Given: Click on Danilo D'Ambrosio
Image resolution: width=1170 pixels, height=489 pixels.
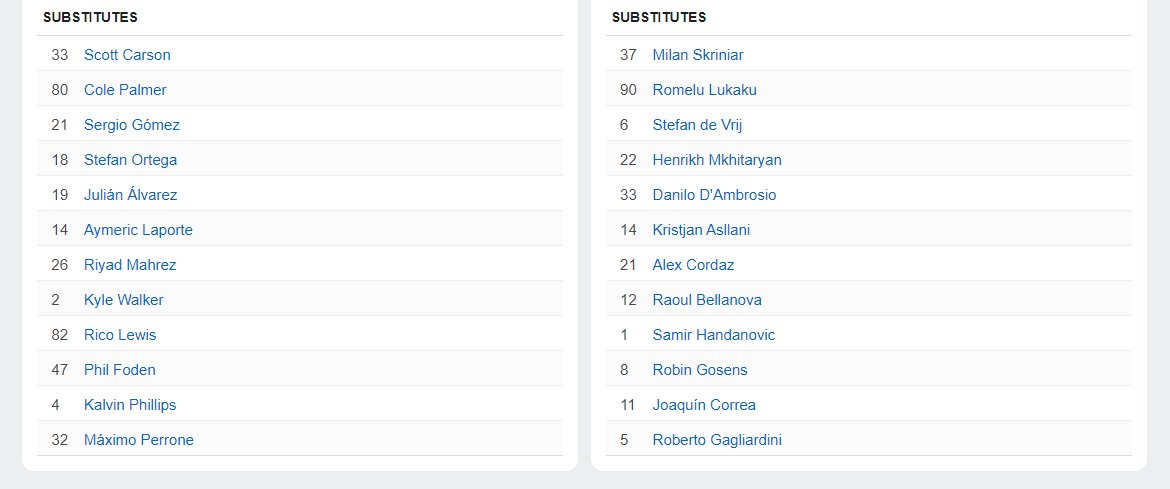Looking at the screenshot, I should (714, 195).
